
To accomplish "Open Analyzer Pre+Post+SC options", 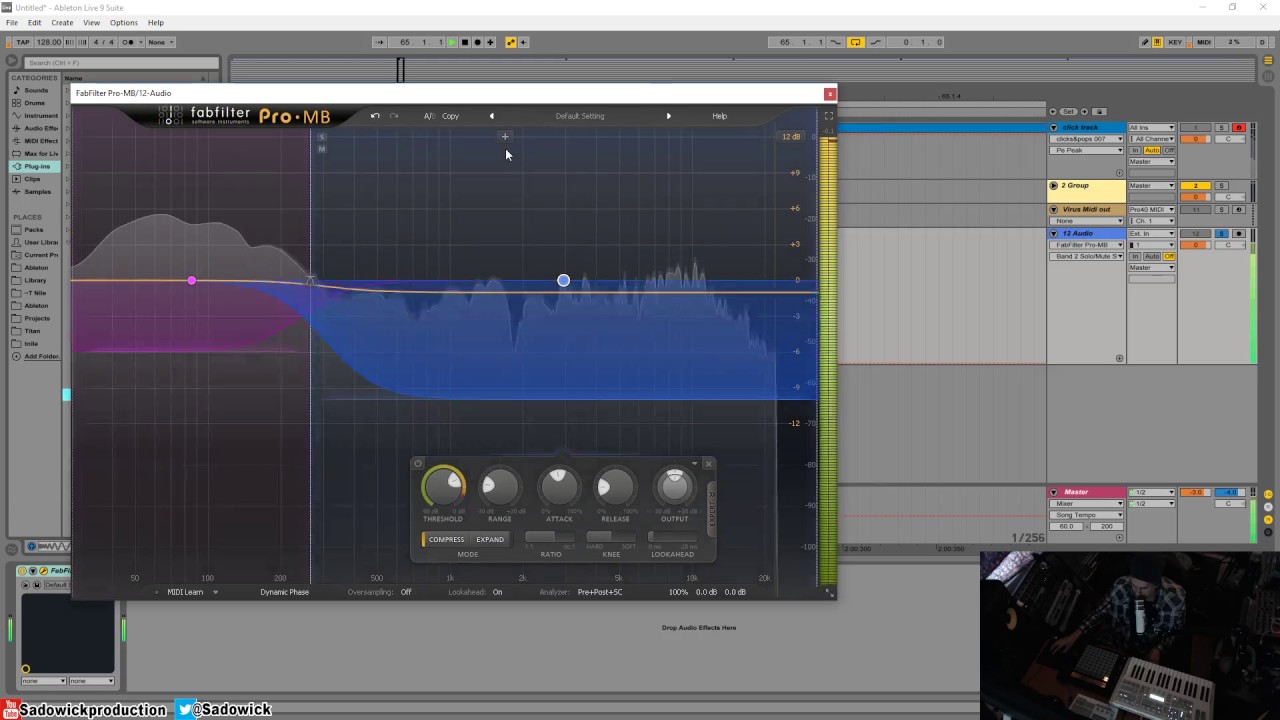I will coord(600,592).
